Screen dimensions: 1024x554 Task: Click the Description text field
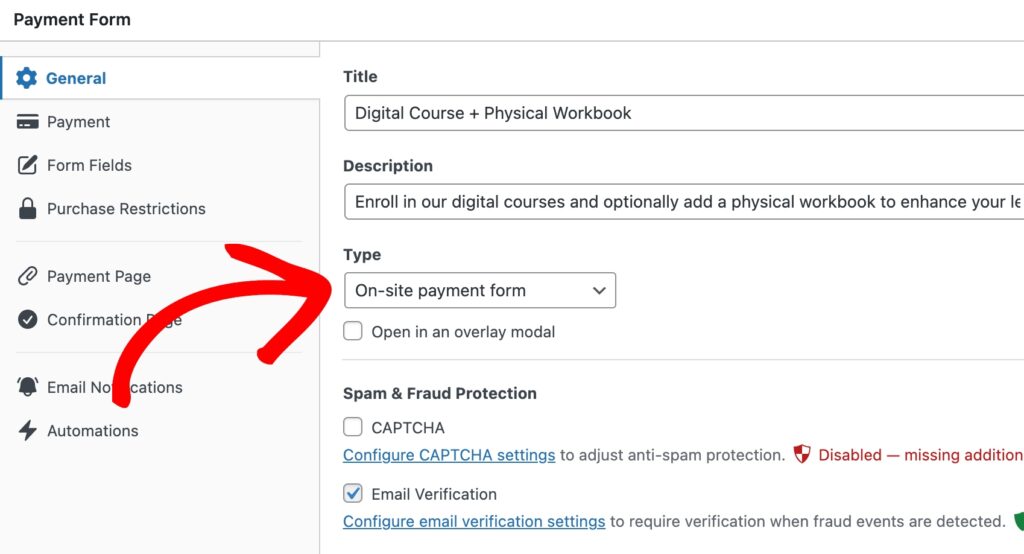click(680, 202)
